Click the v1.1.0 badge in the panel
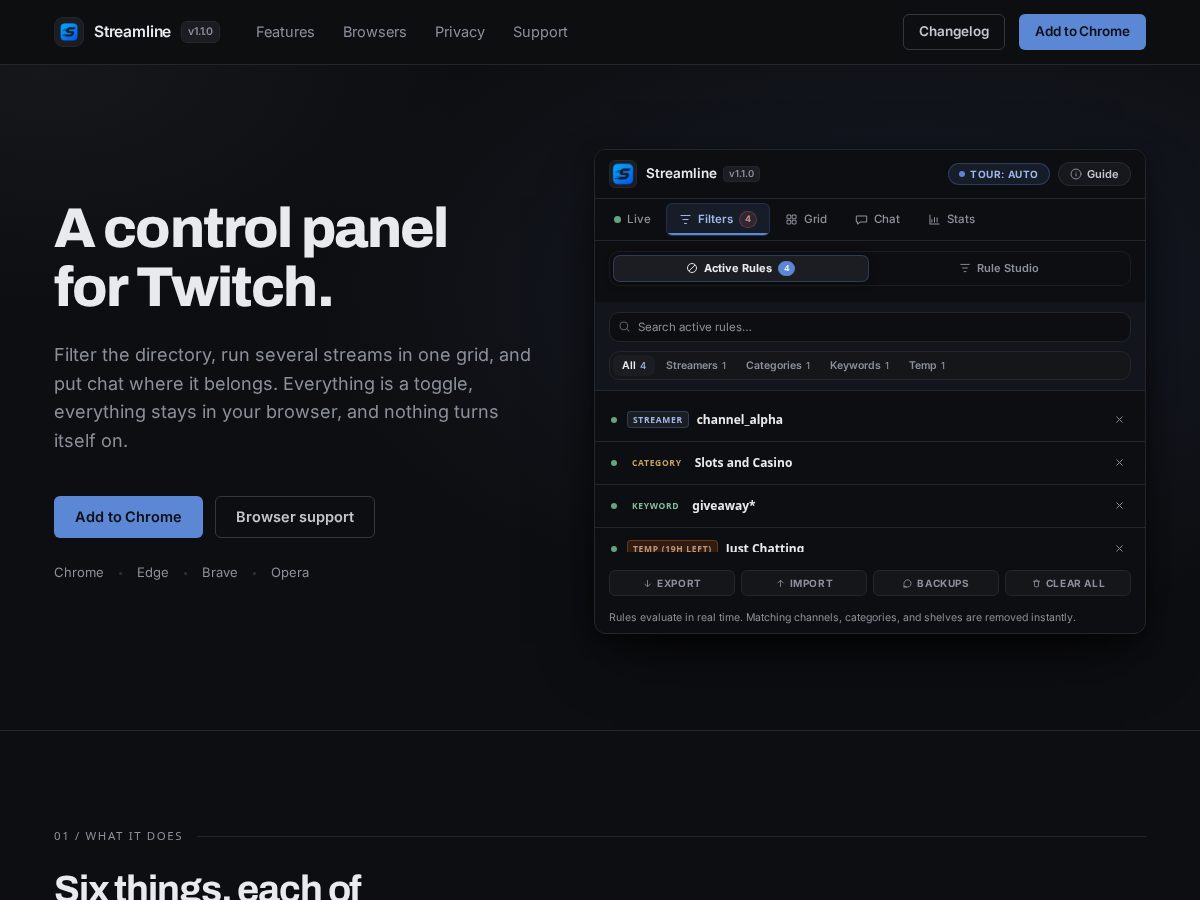This screenshot has width=1200, height=900. [742, 174]
